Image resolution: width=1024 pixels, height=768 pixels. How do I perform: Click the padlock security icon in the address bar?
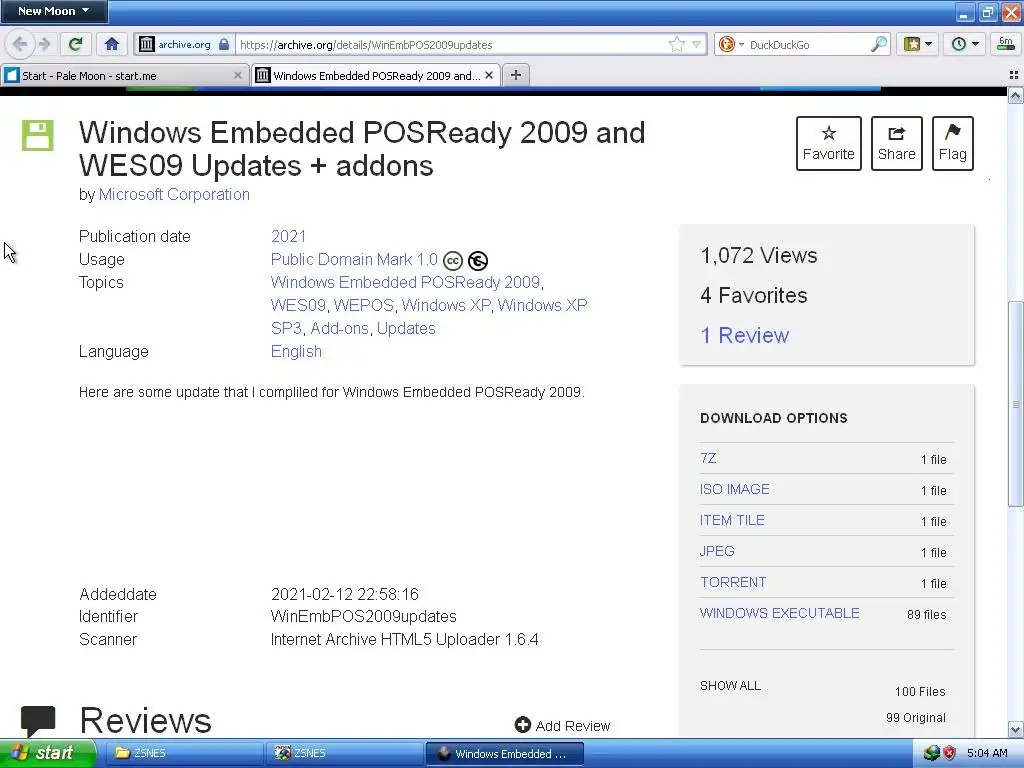(x=224, y=44)
